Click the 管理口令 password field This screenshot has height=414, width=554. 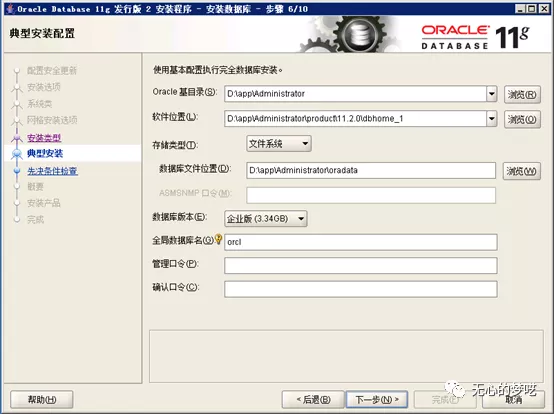point(361,266)
